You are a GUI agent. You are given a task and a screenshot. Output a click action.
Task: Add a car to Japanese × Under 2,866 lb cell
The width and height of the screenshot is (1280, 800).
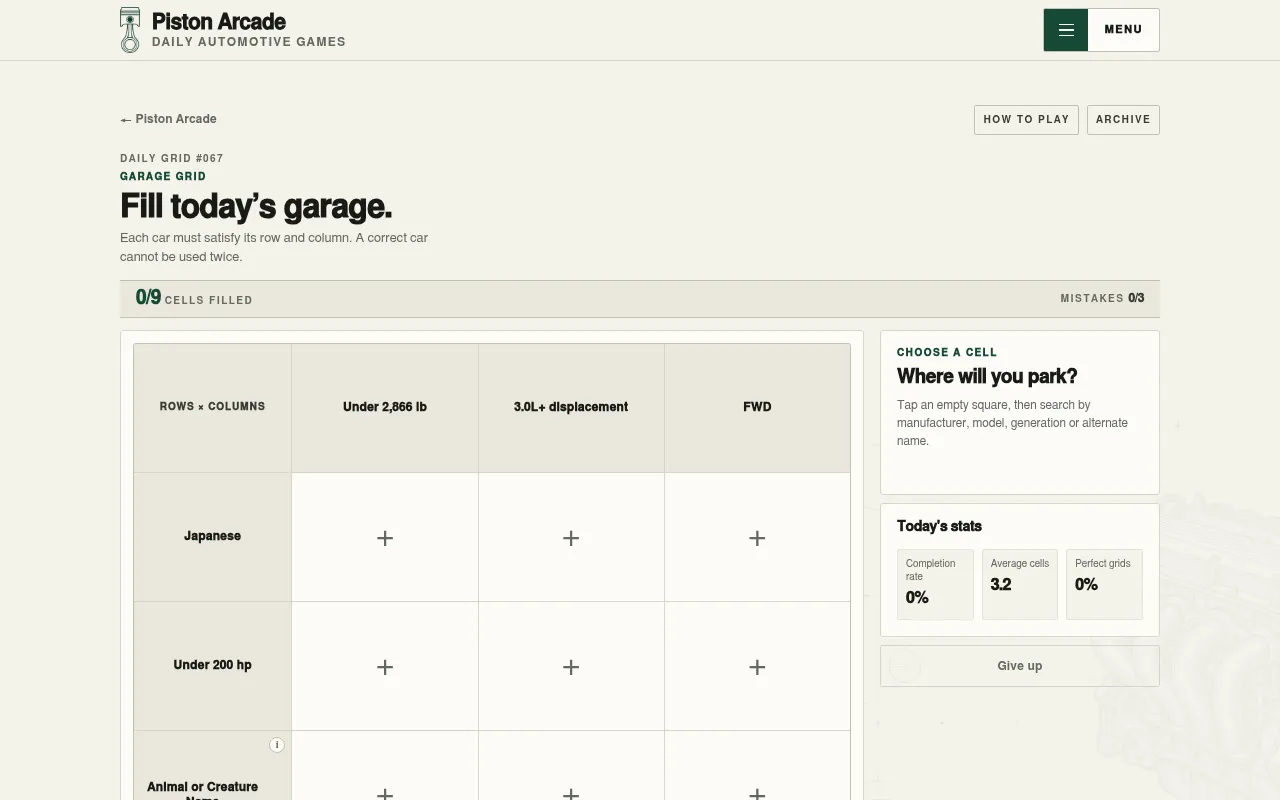coord(385,537)
